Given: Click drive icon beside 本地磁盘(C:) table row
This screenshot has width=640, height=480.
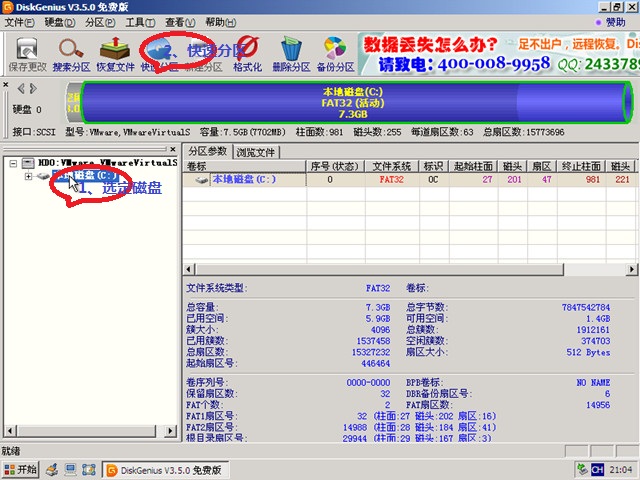Looking at the screenshot, I should (x=201, y=180).
